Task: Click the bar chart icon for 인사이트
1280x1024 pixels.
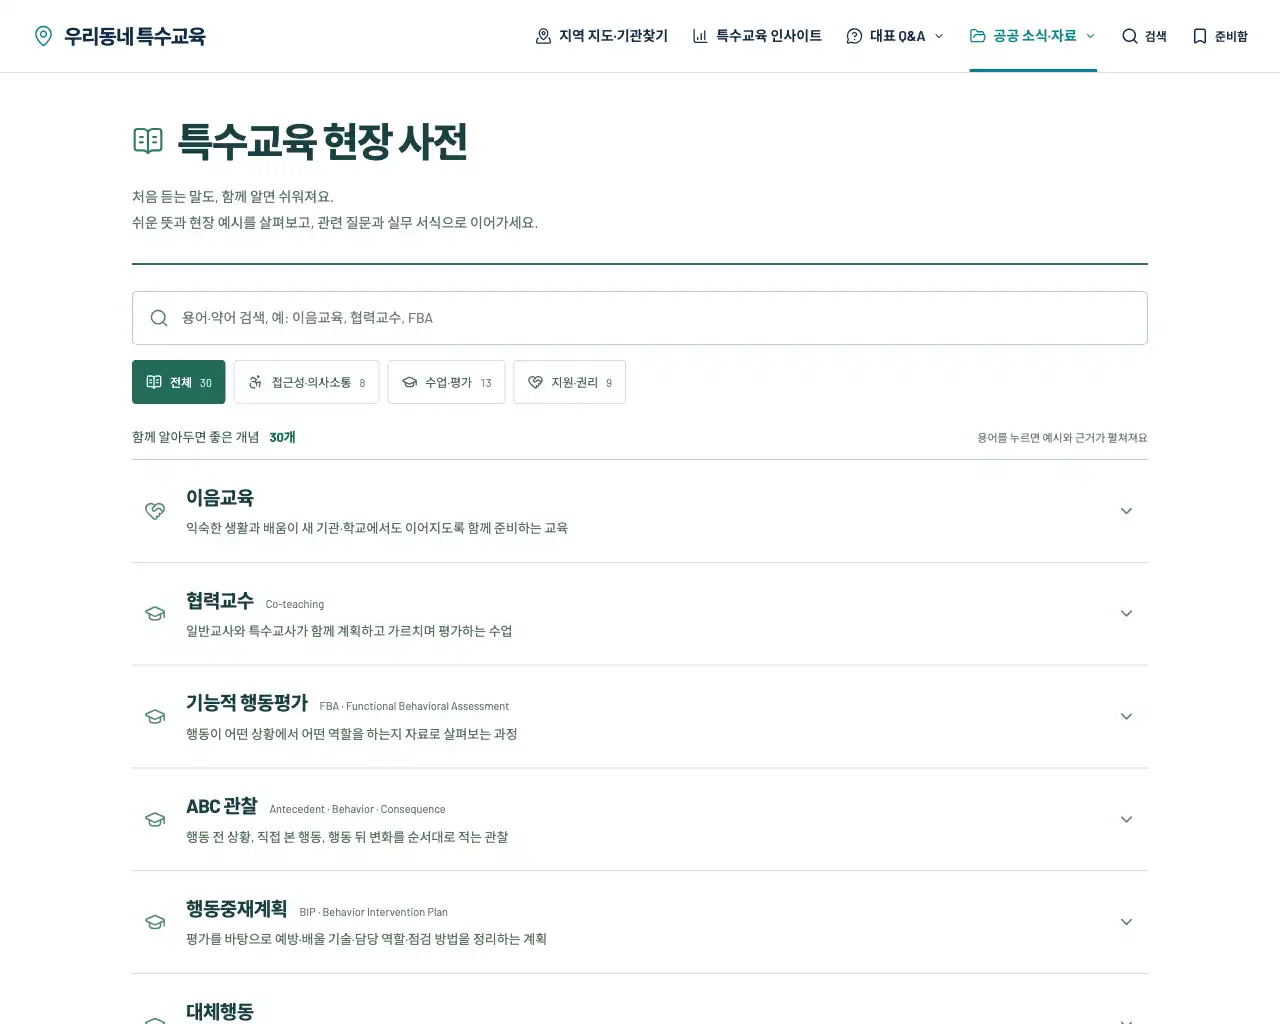Action: pyautogui.click(x=700, y=36)
